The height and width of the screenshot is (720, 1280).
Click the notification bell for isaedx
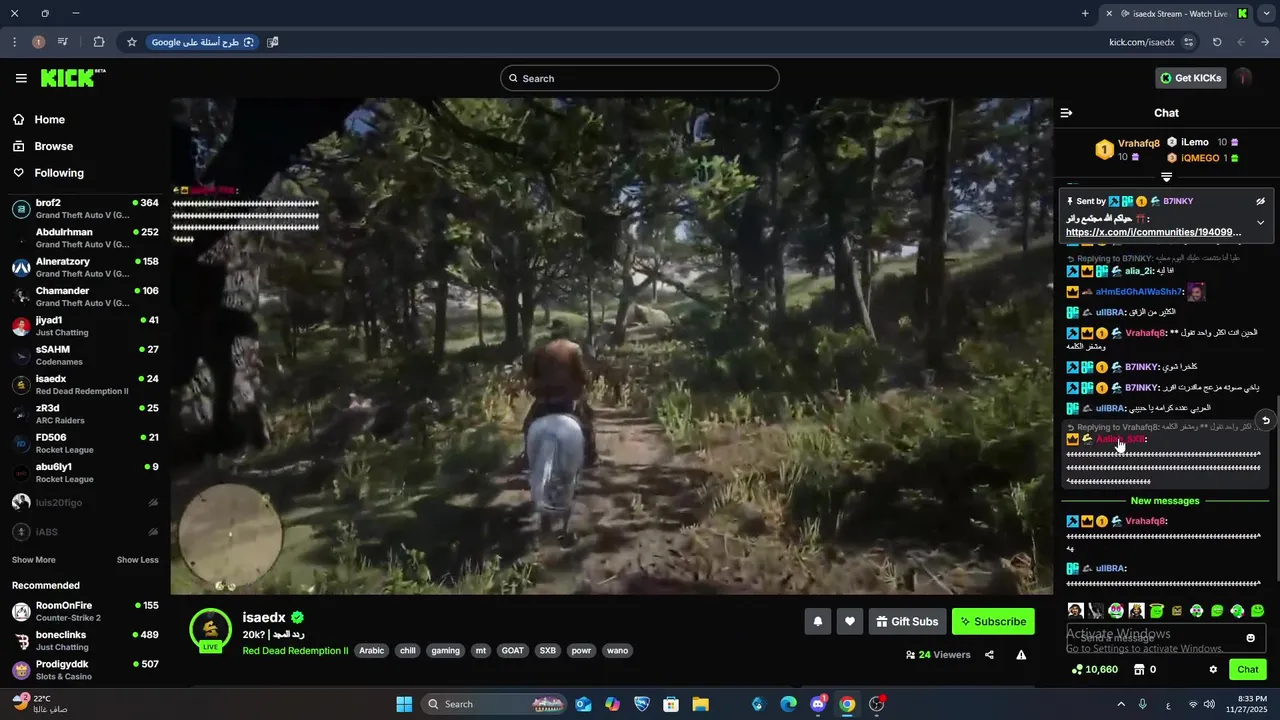point(818,621)
